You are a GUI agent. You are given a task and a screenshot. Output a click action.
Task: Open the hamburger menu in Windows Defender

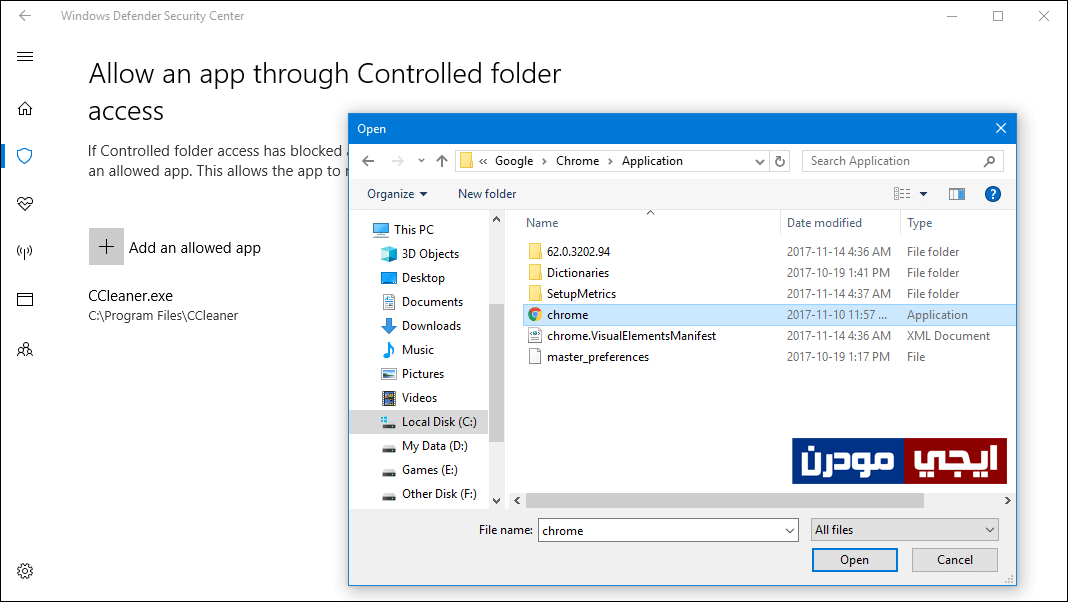[25, 57]
